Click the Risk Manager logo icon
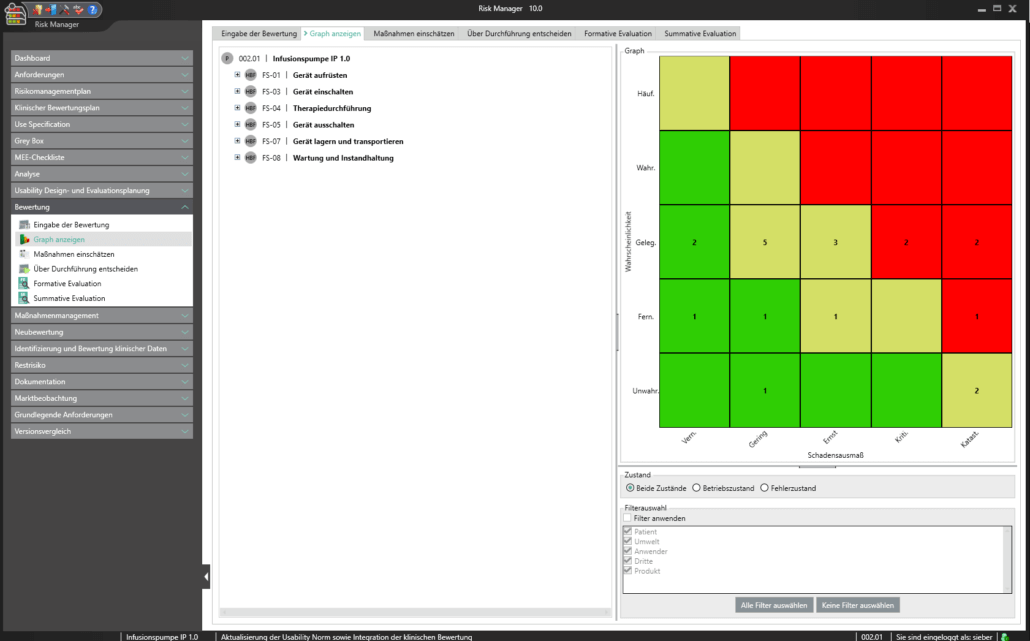The image size is (1030, 641). [x=16, y=12]
